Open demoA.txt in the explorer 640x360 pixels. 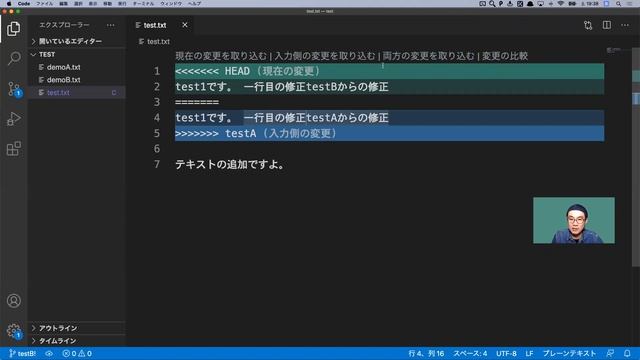[76, 67]
